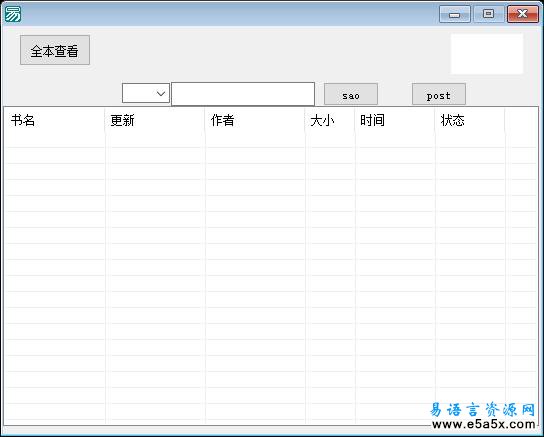This screenshot has width=544, height=437.
Task: Sort the list by the 时间 column
Action: [395, 120]
